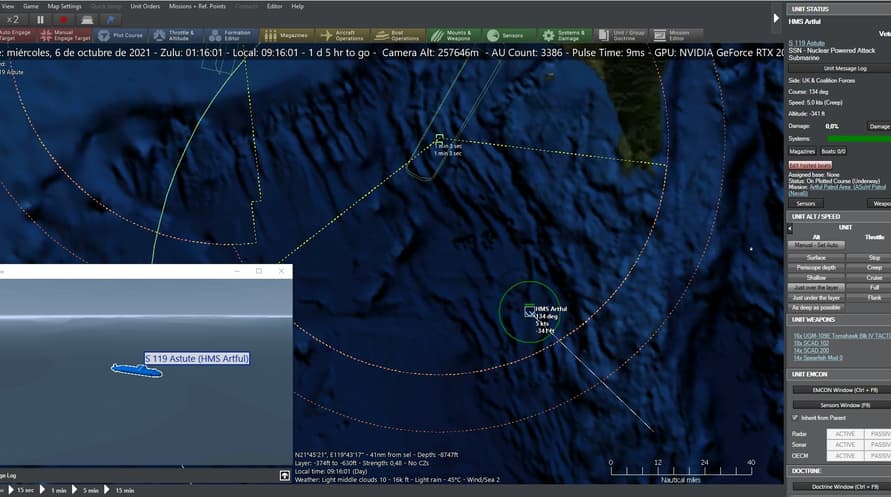891x497 pixels.
Task: Toggle Inherit from Parent checkbox
Action: pyautogui.click(x=795, y=417)
